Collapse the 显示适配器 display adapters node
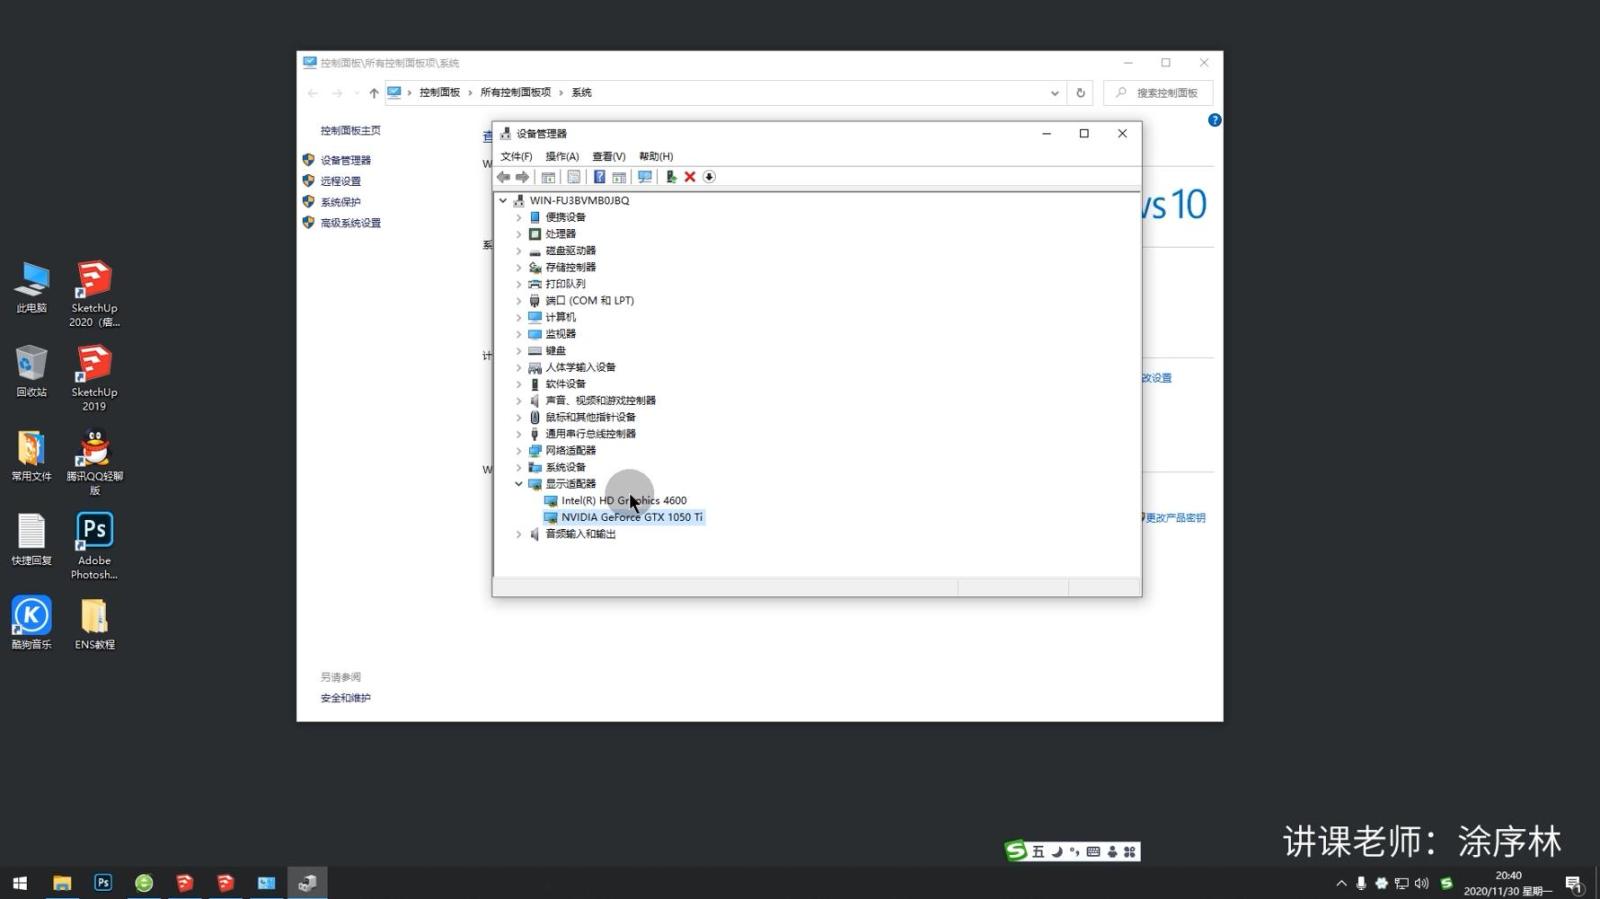 pos(519,484)
